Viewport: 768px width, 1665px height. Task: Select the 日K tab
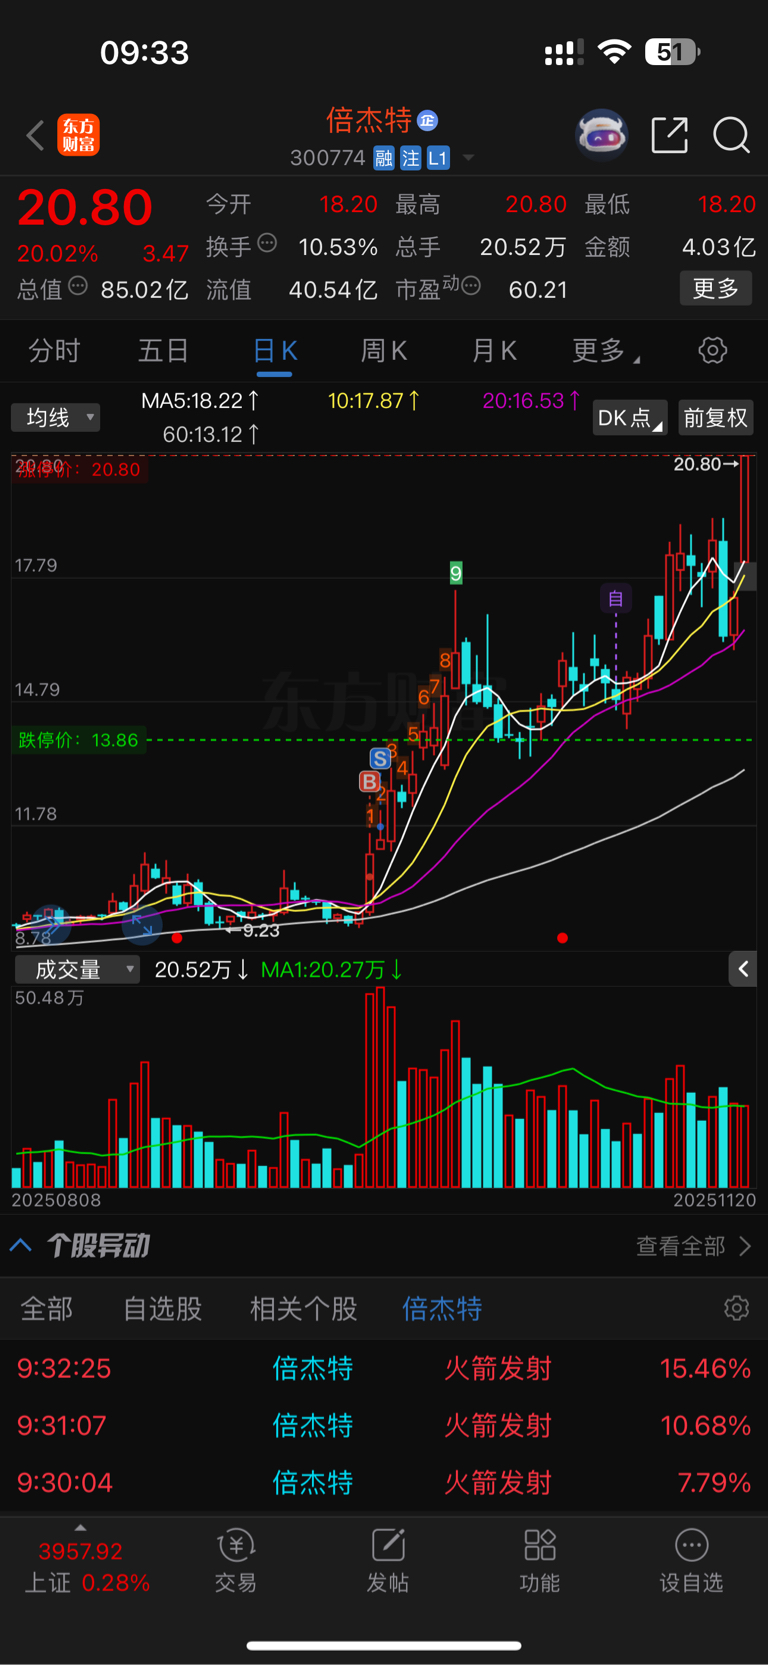point(275,351)
